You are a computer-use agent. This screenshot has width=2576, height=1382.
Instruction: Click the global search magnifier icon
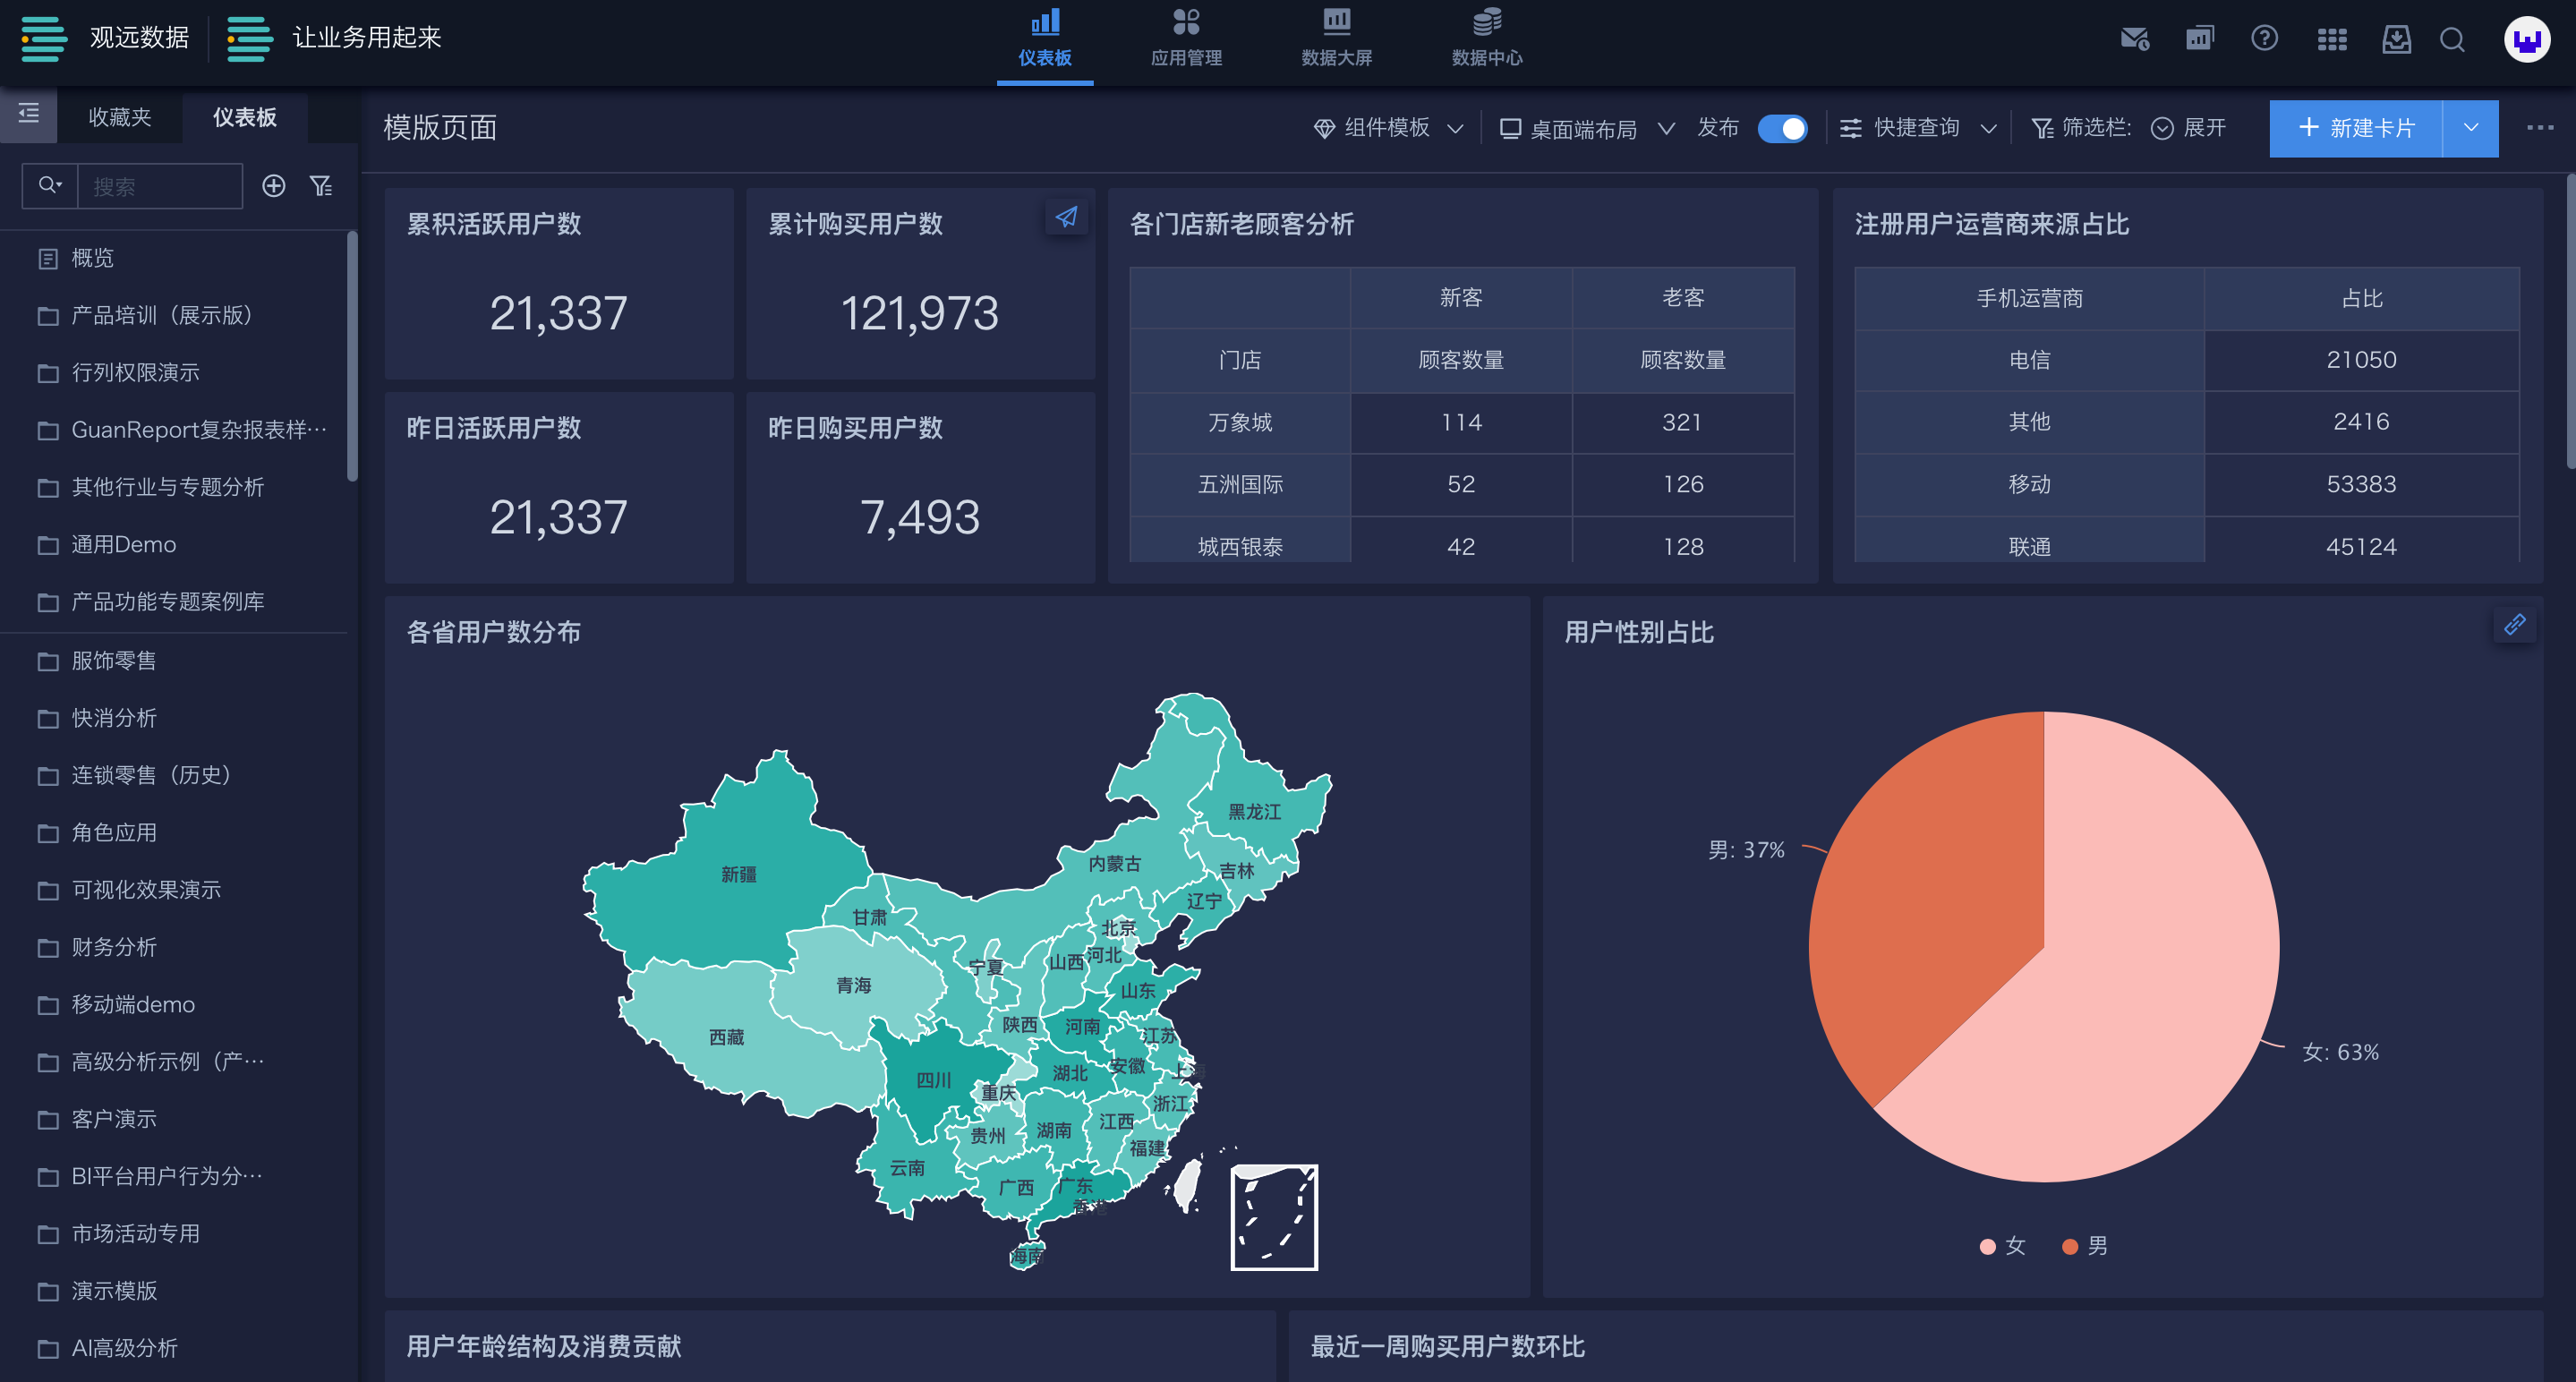tap(2452, 39)
